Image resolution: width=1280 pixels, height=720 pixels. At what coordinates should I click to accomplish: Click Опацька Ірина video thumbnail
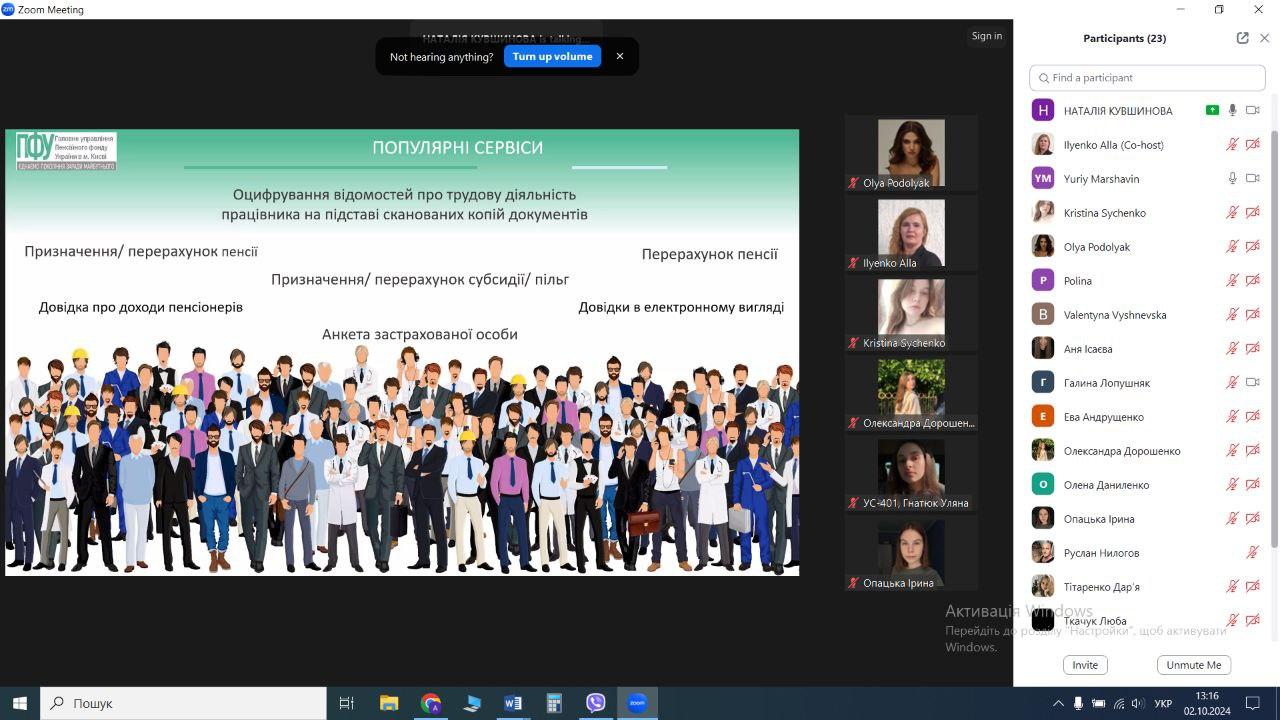pyautogui.click(x=911, y=553)
